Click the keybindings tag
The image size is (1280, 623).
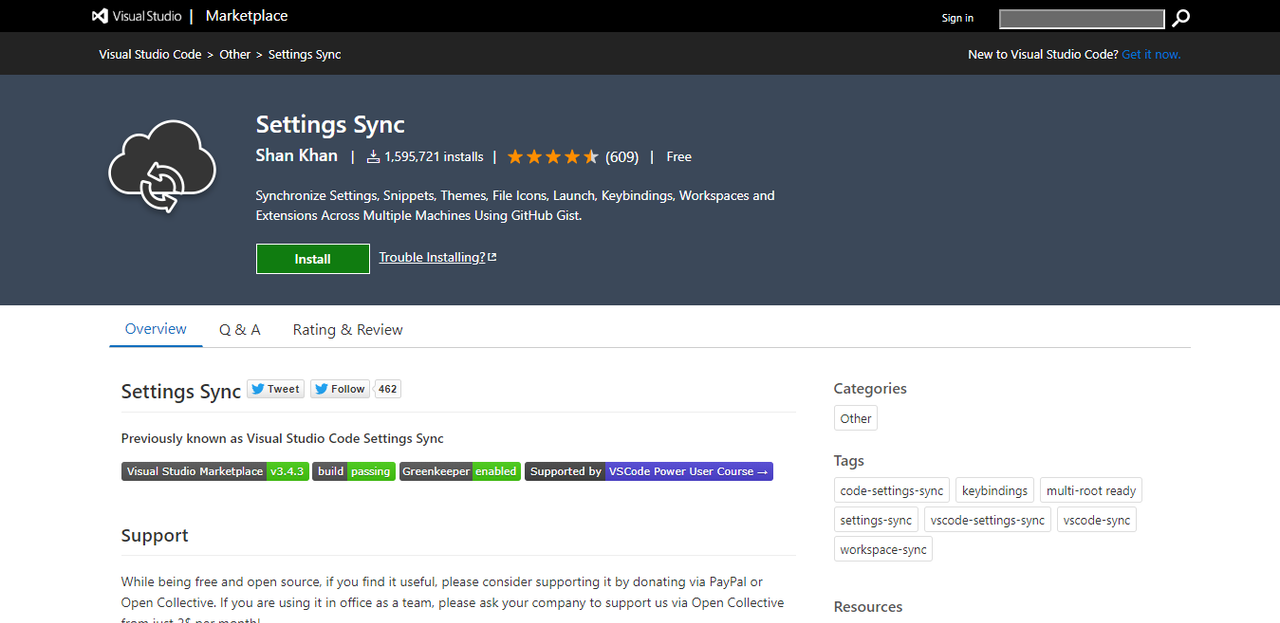(994, 491)
